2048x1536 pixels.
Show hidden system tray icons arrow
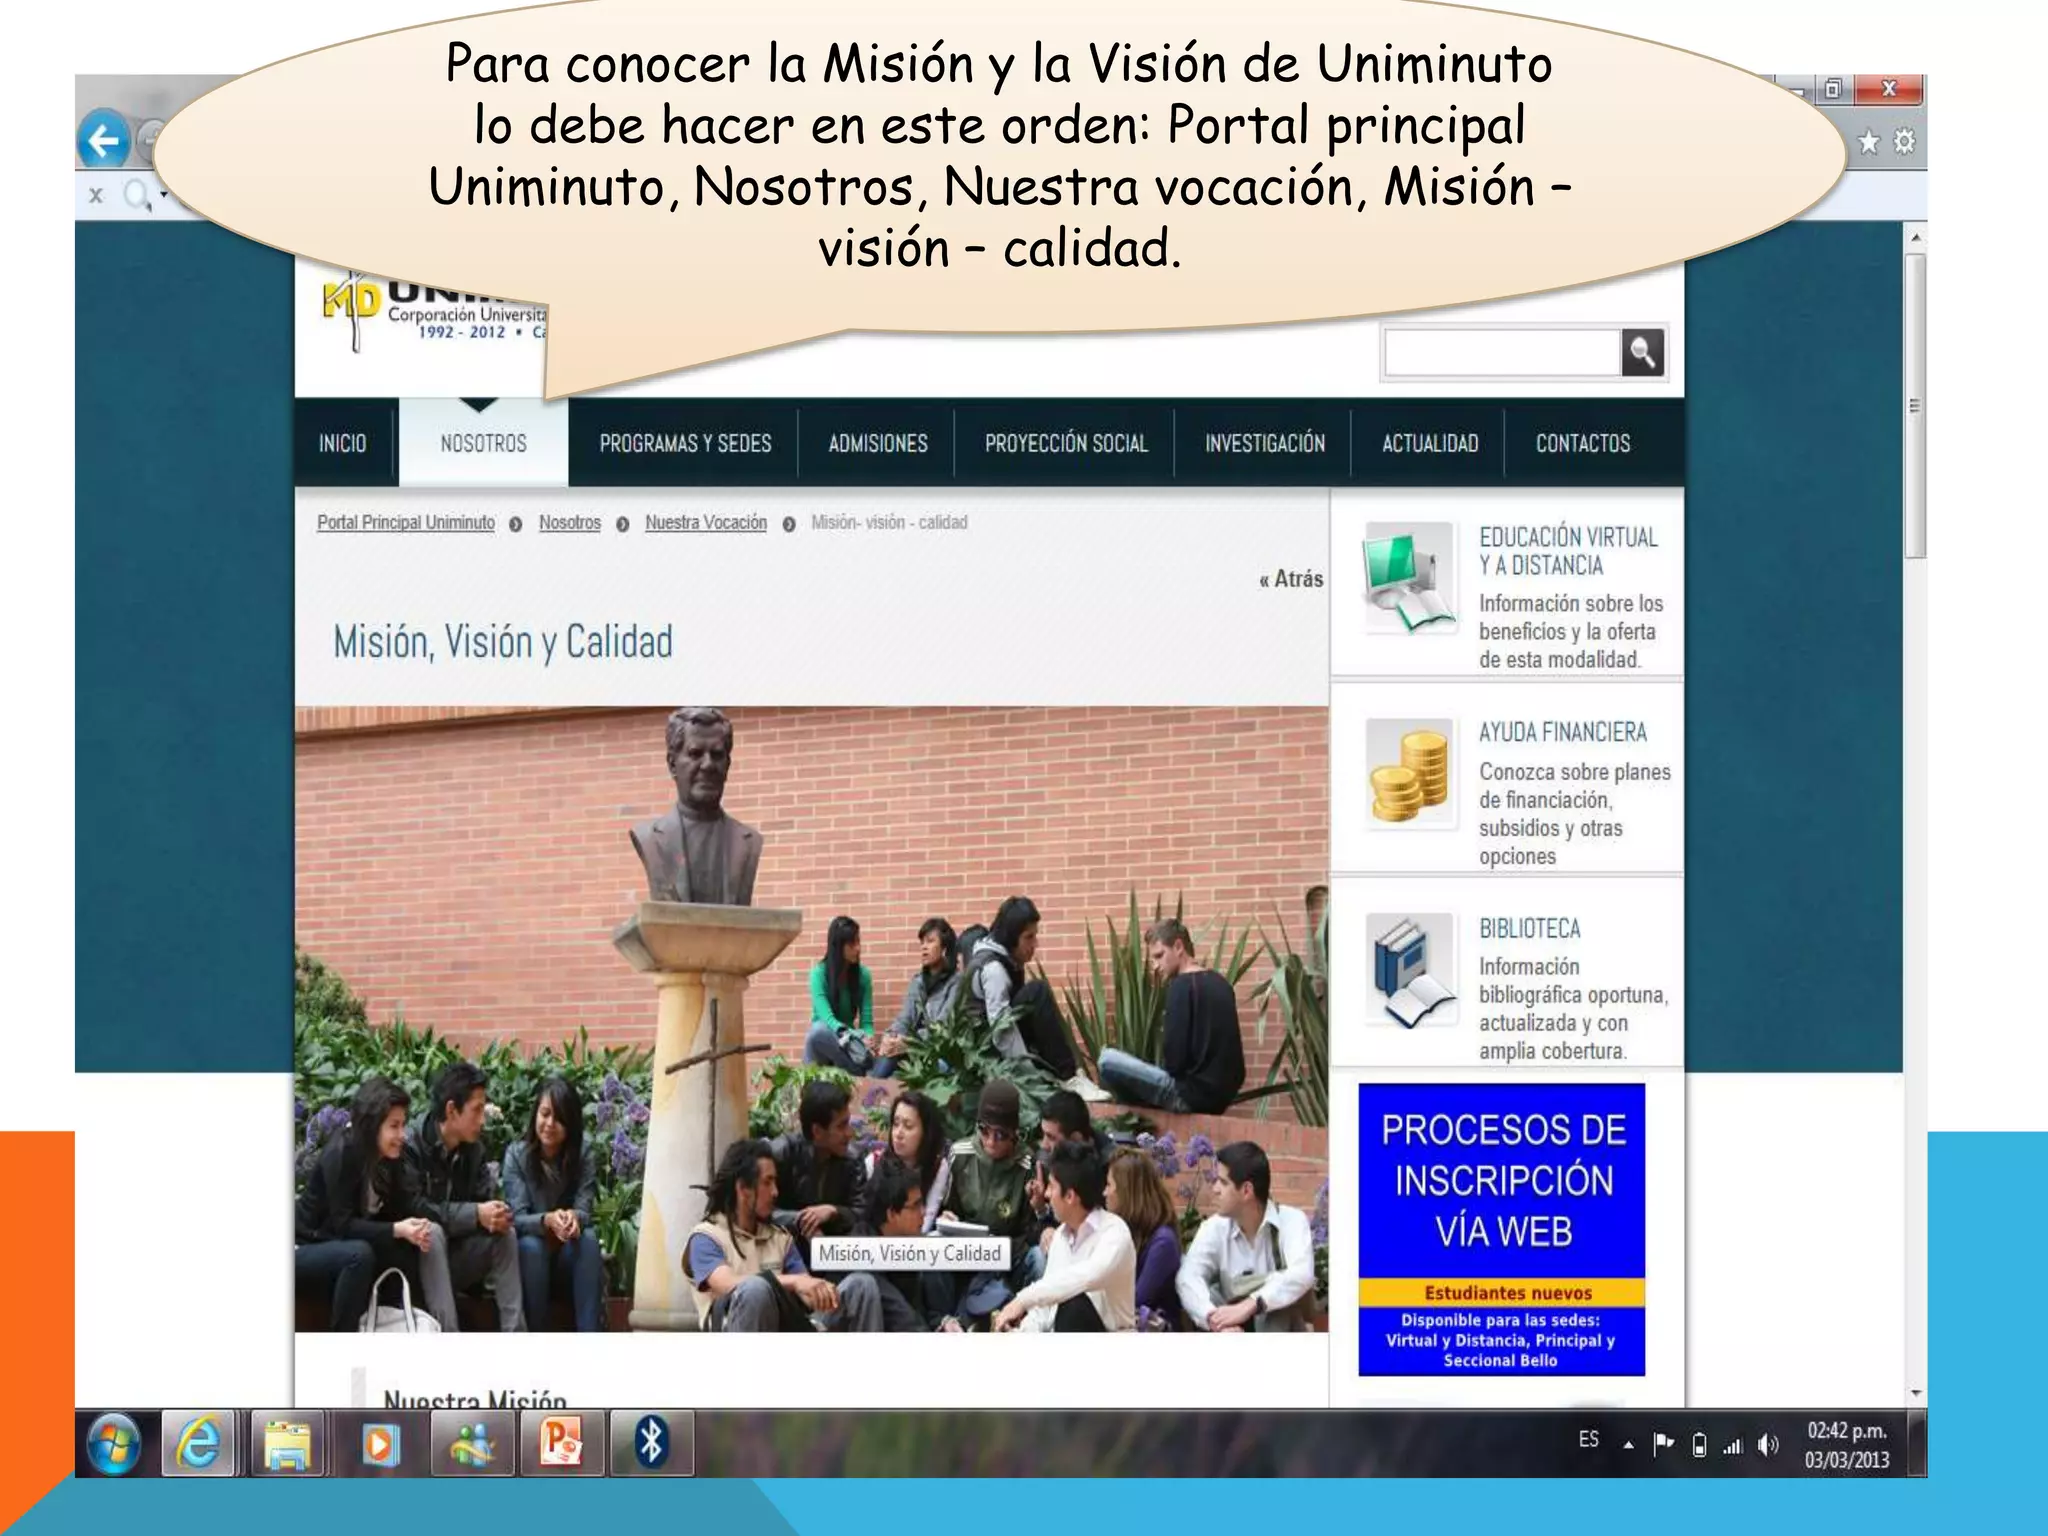(1628, 1444)
